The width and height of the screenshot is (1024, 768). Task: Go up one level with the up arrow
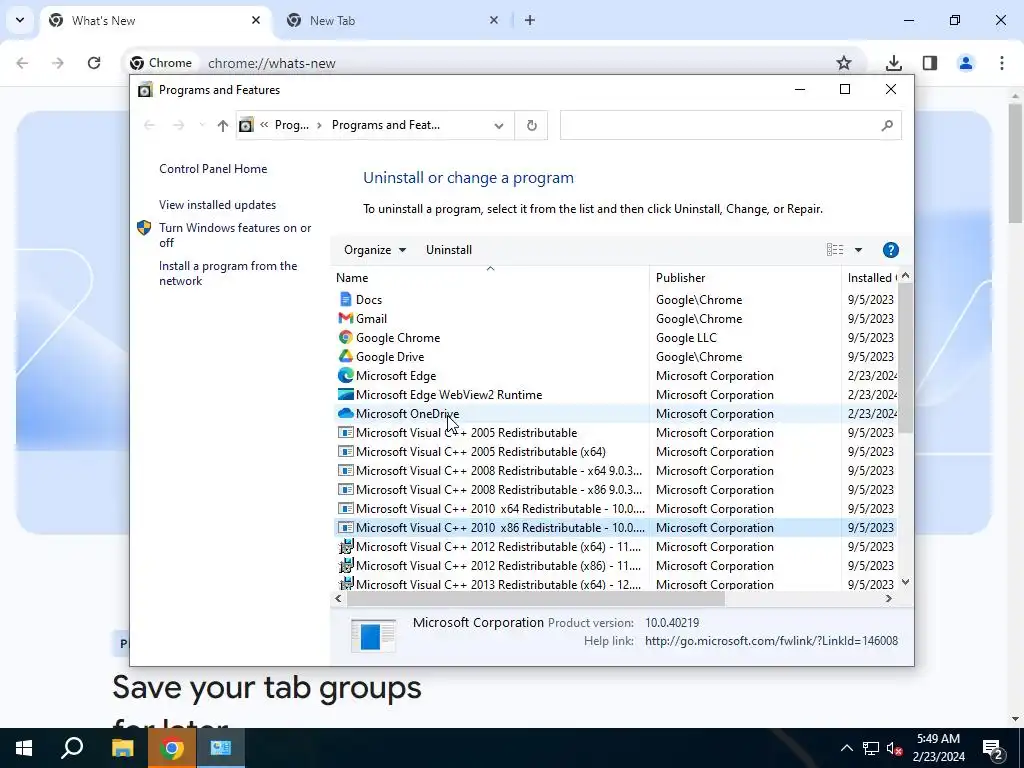point(223,125)
